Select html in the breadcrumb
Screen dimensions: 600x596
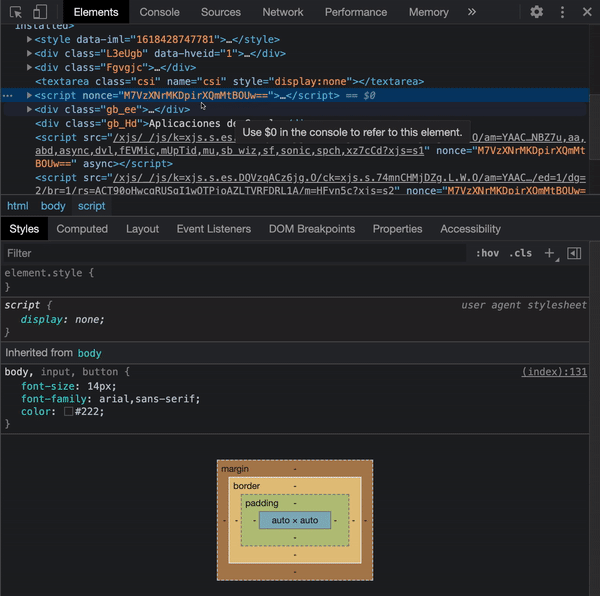(18, 206)
